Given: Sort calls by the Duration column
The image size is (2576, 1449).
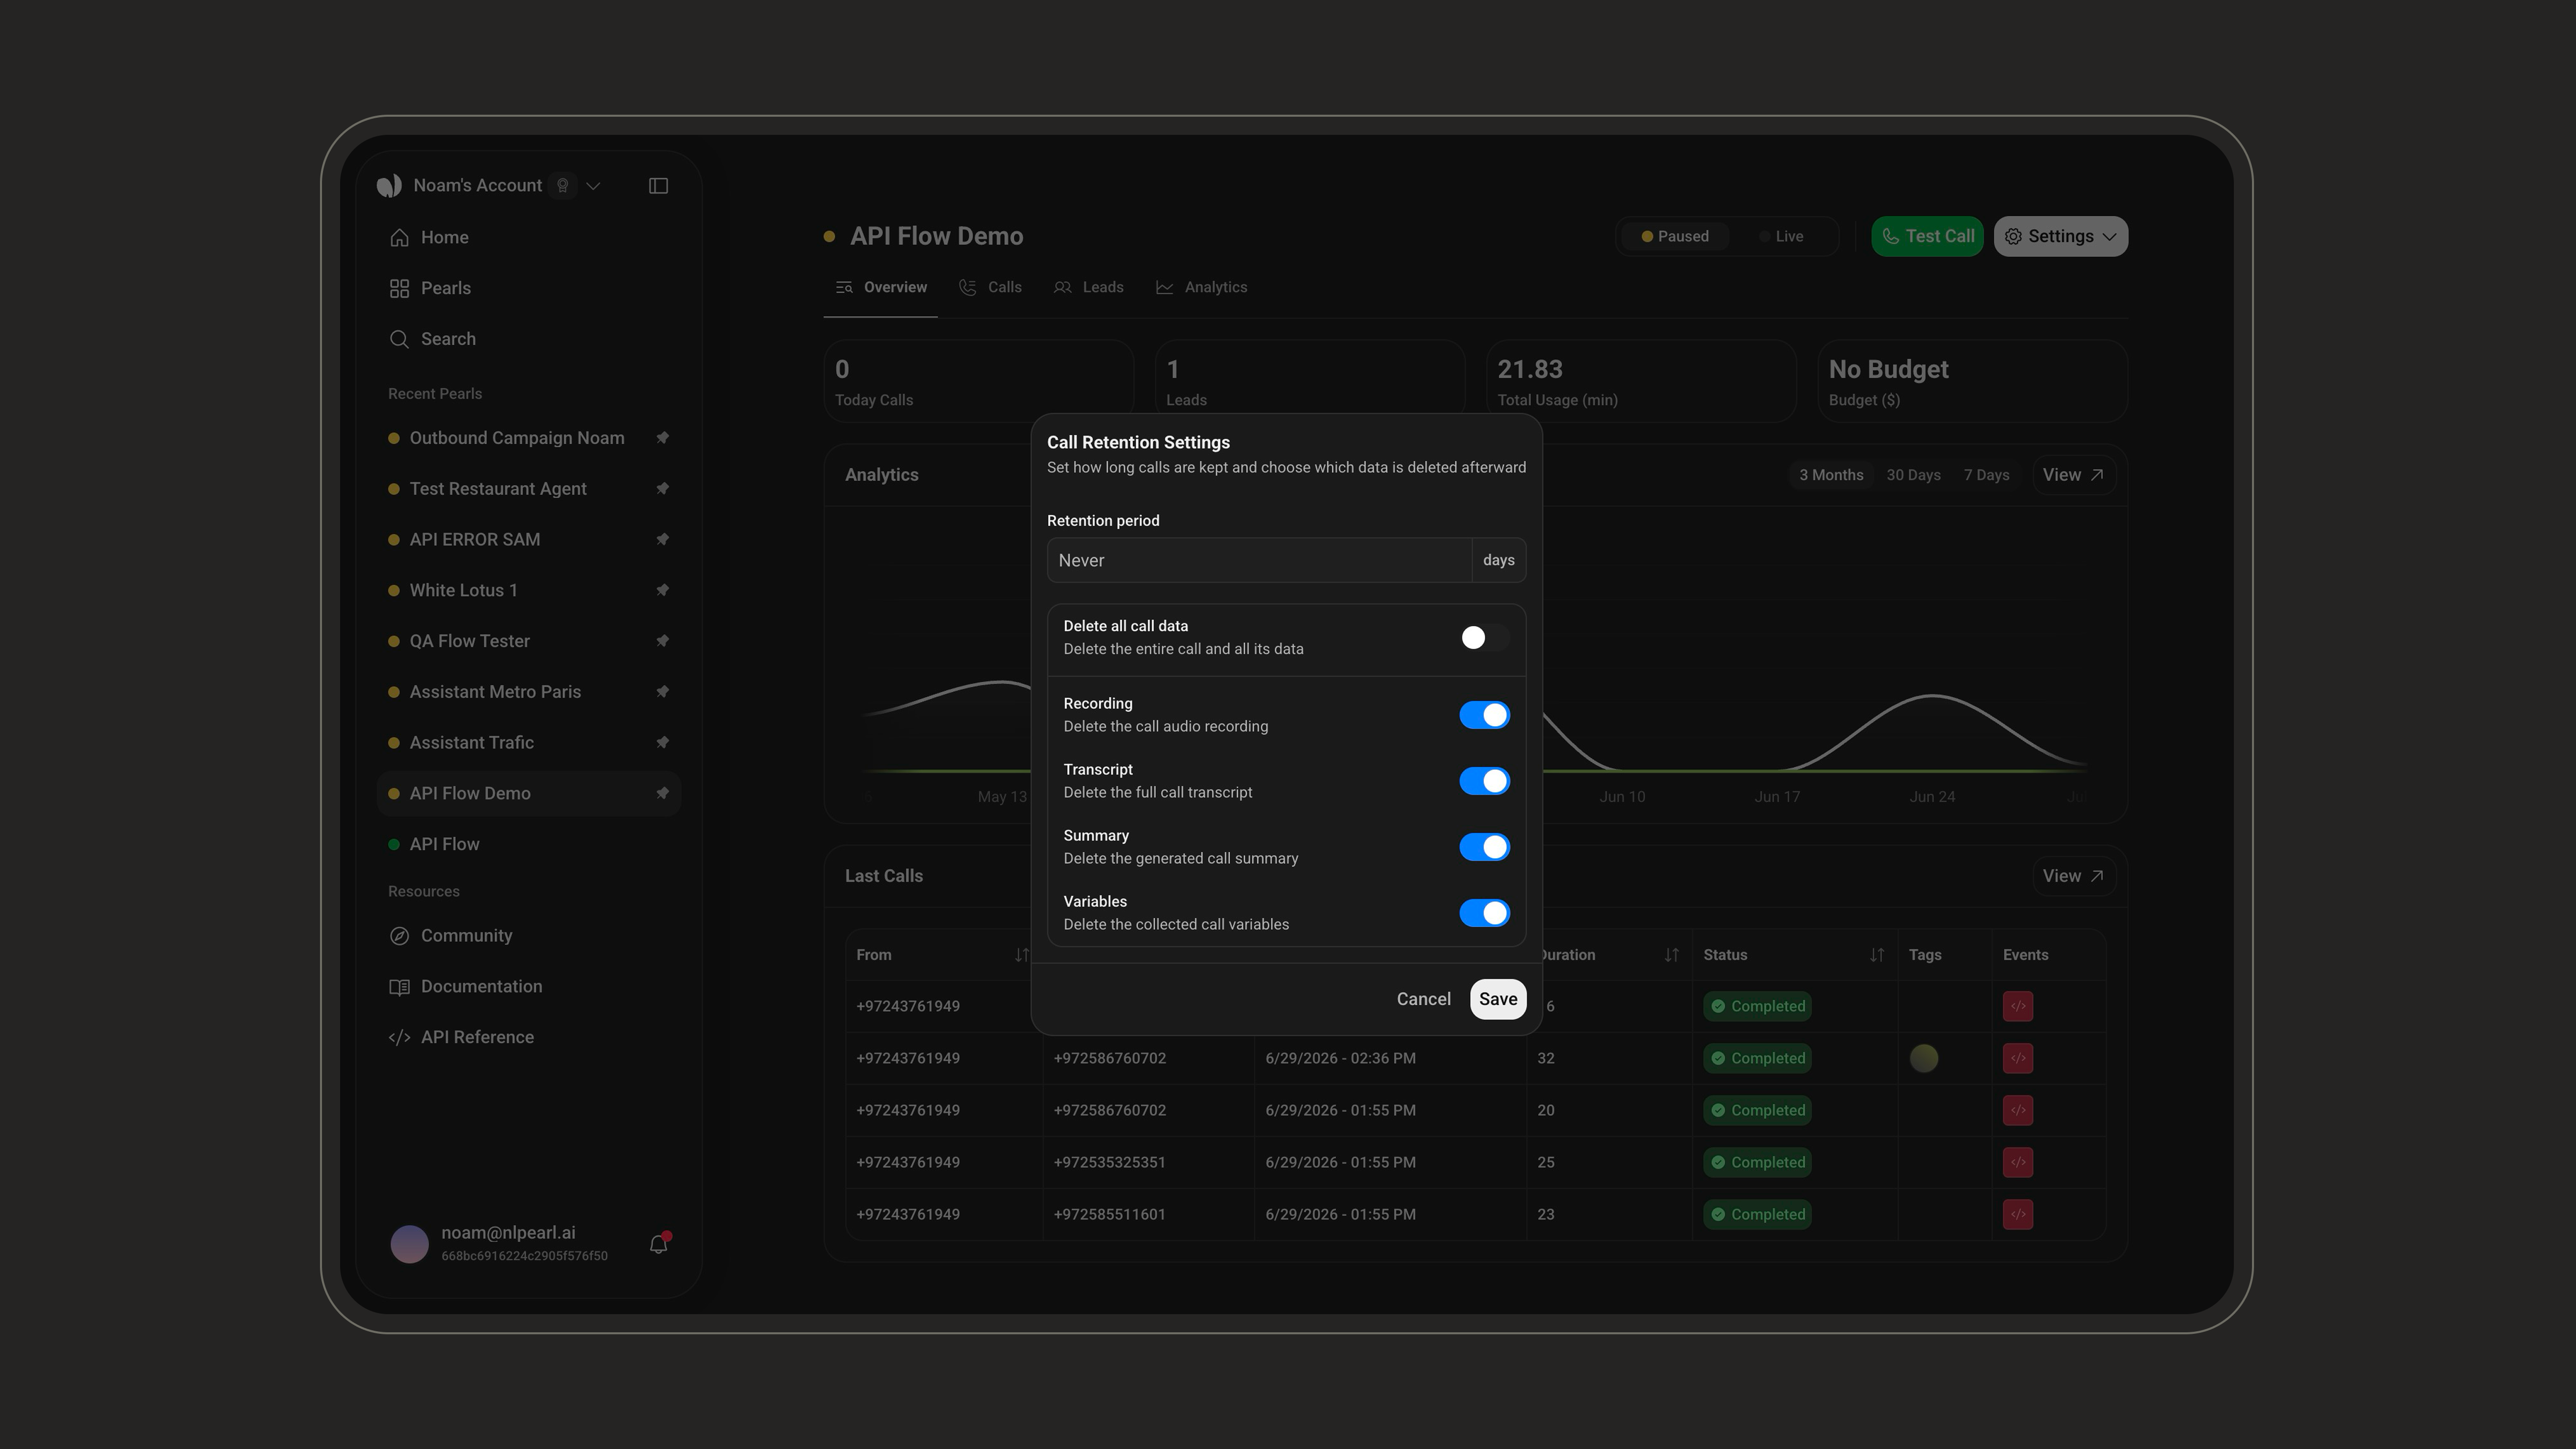Looking at the screenshot, I should [x=1671, y=955].
